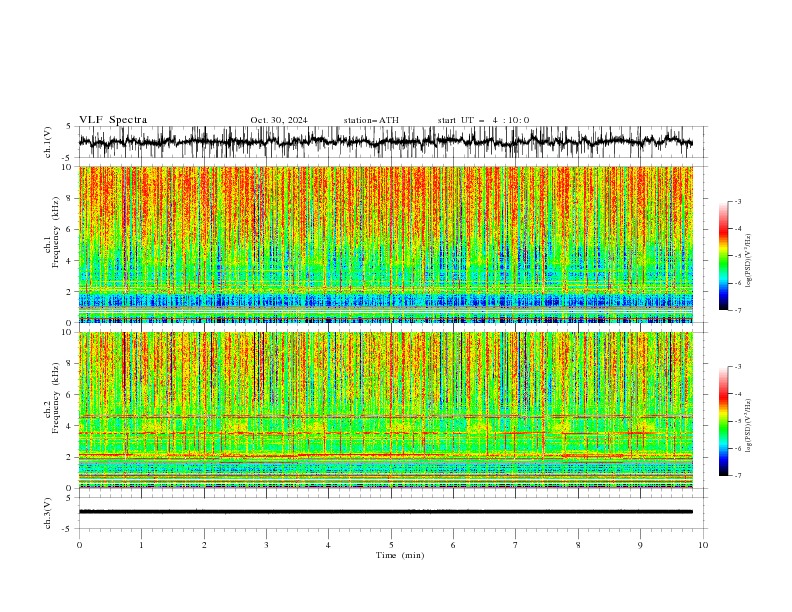Viewport: 792px width, 612px height.
Task: Click the "1" label on the time axis
Action: tap(141, 545)
